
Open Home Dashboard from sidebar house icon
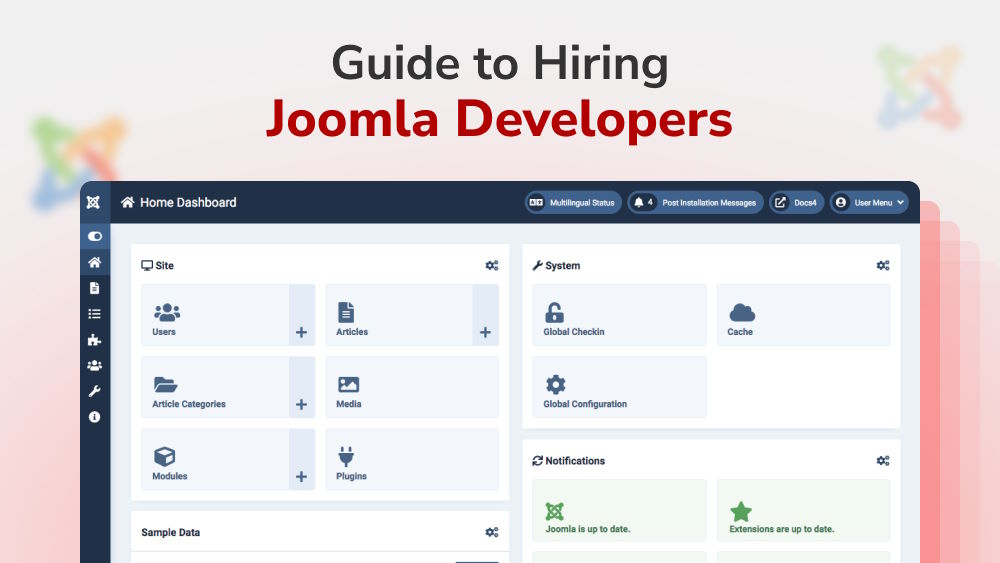(94, 262)
